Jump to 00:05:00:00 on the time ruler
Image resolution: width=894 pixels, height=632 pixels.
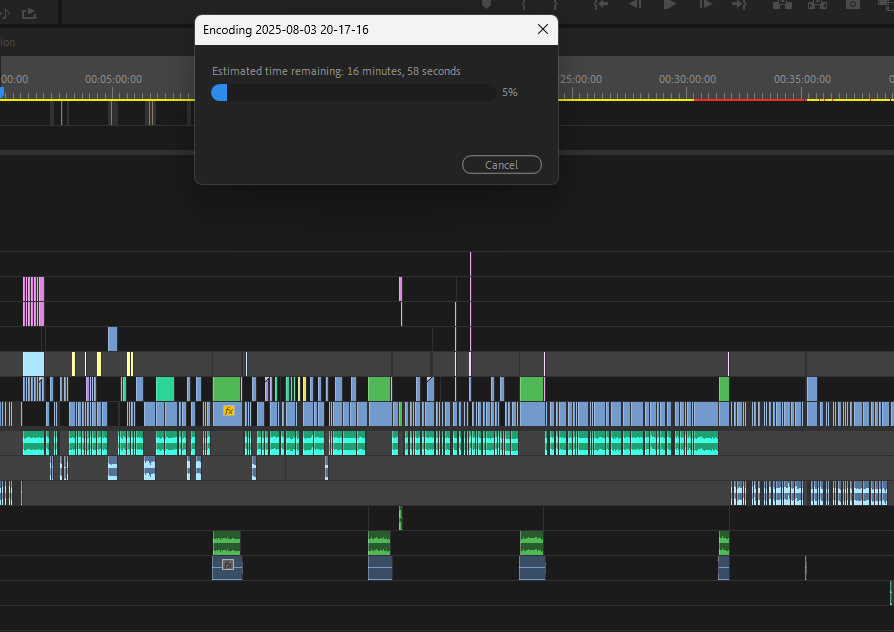tap(113, 80)
